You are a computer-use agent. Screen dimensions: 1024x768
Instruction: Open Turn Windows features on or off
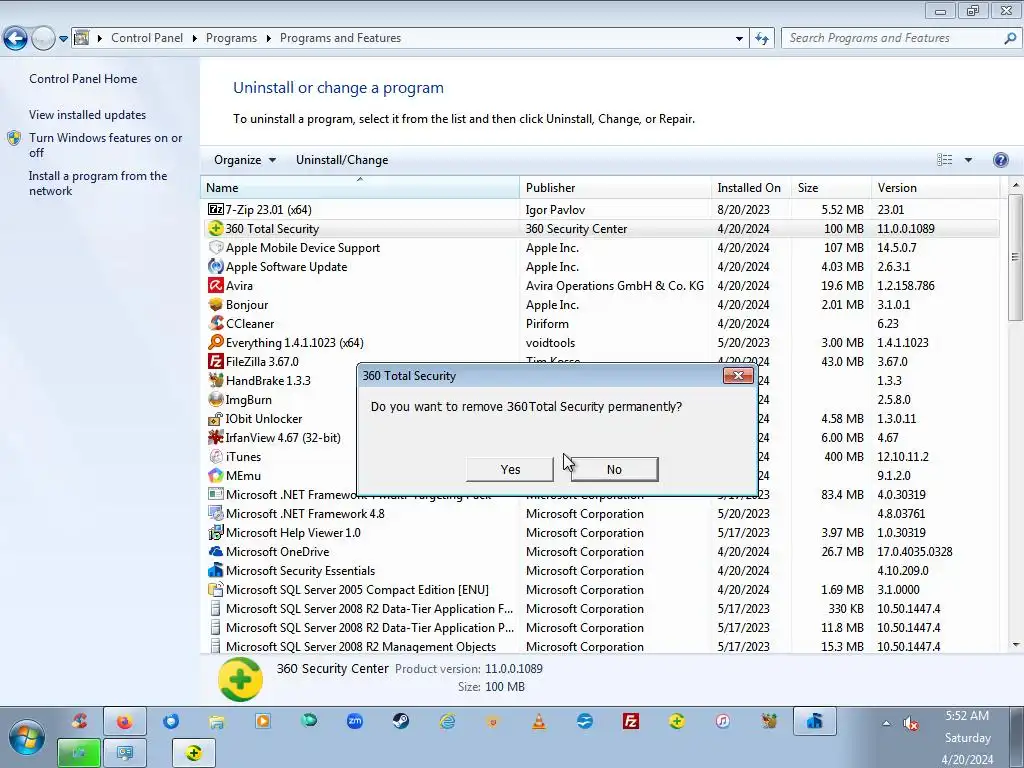pyautogui.click(x=105, y=145)
